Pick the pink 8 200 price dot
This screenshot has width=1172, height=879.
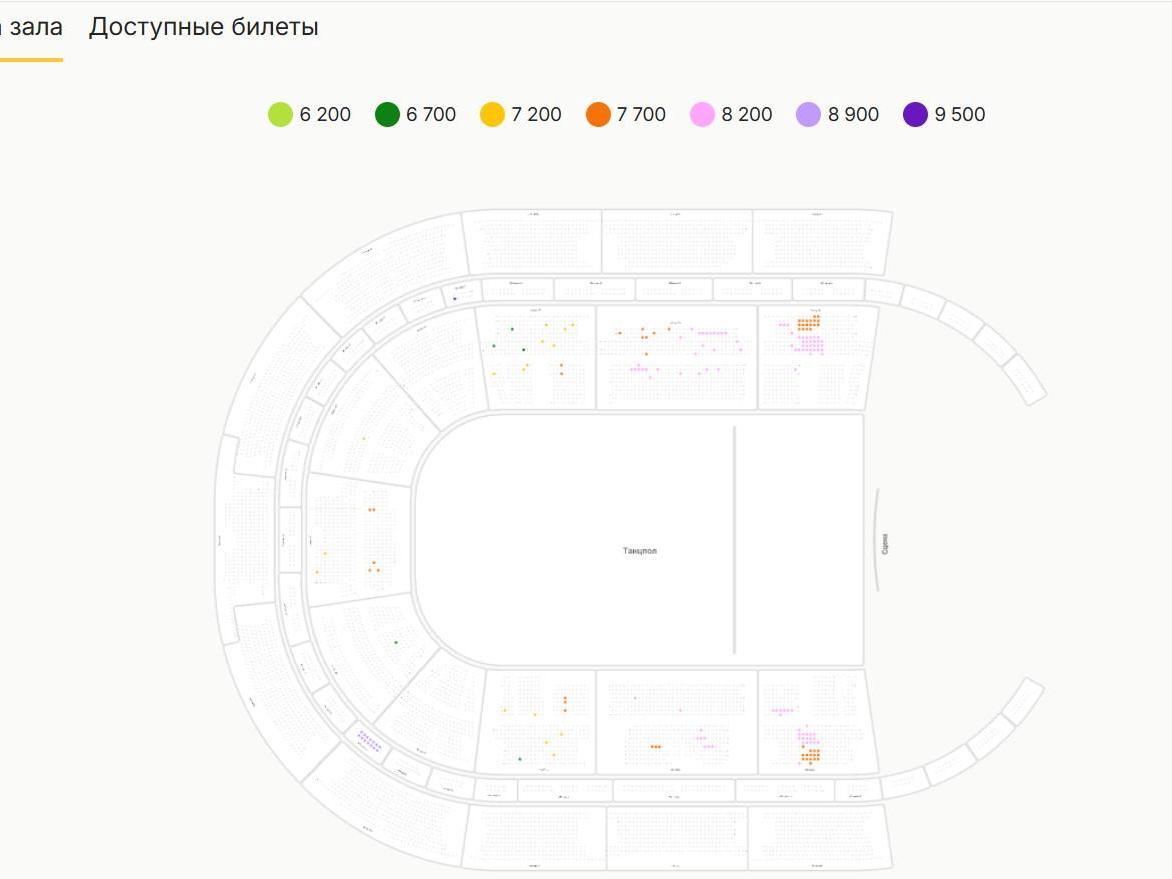click(x=703, y=115)
